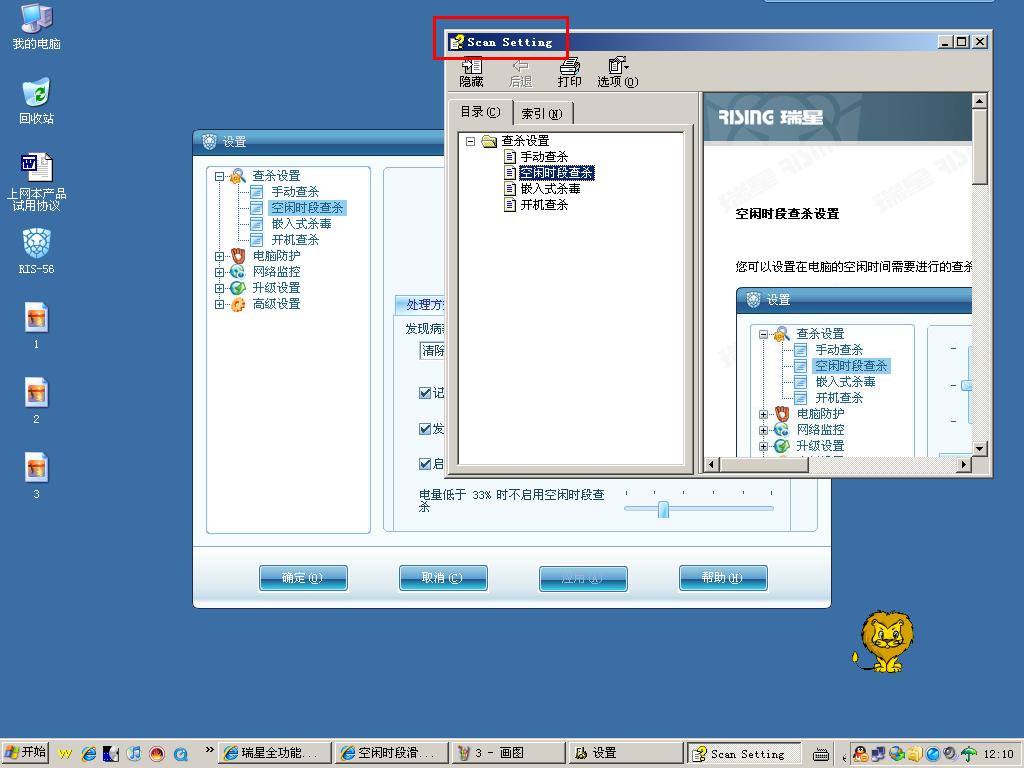The height and width of the screenshot is (768, 1024).
Task: Click the help pane vertical scrollbar down arrow
Action: [x=979, y=449]
